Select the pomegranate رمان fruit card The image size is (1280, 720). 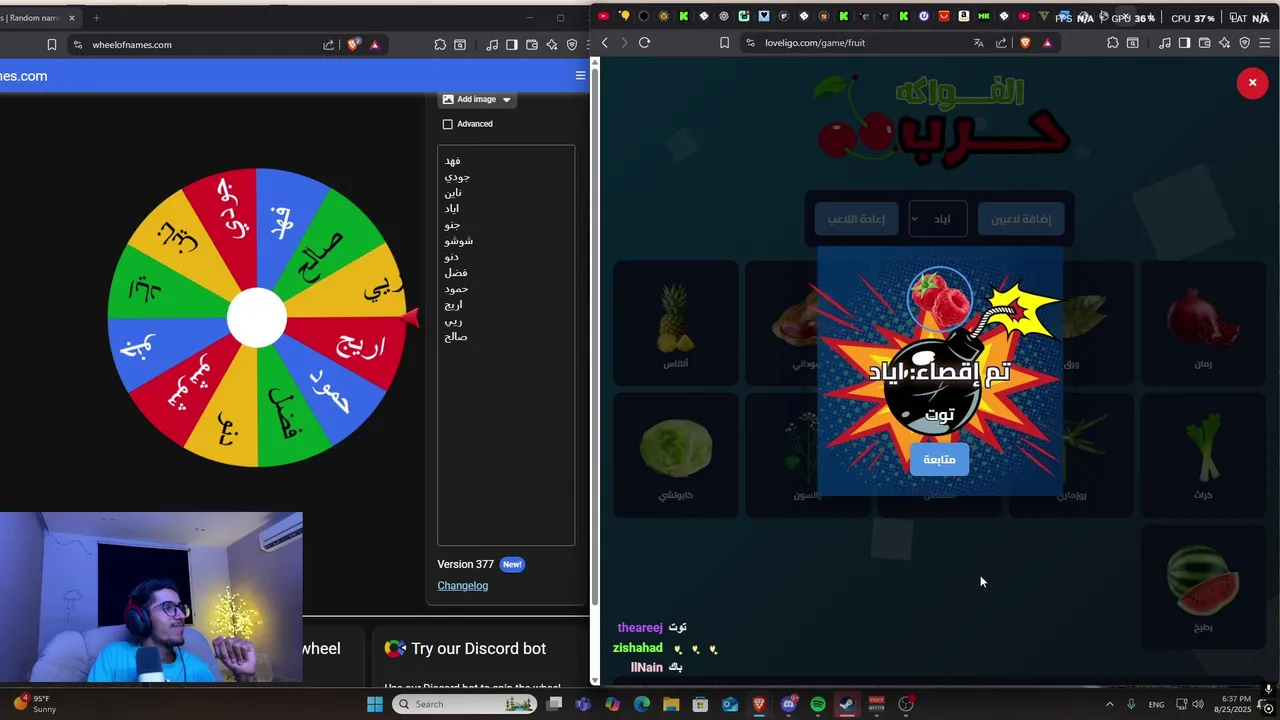coord(1203,323)
